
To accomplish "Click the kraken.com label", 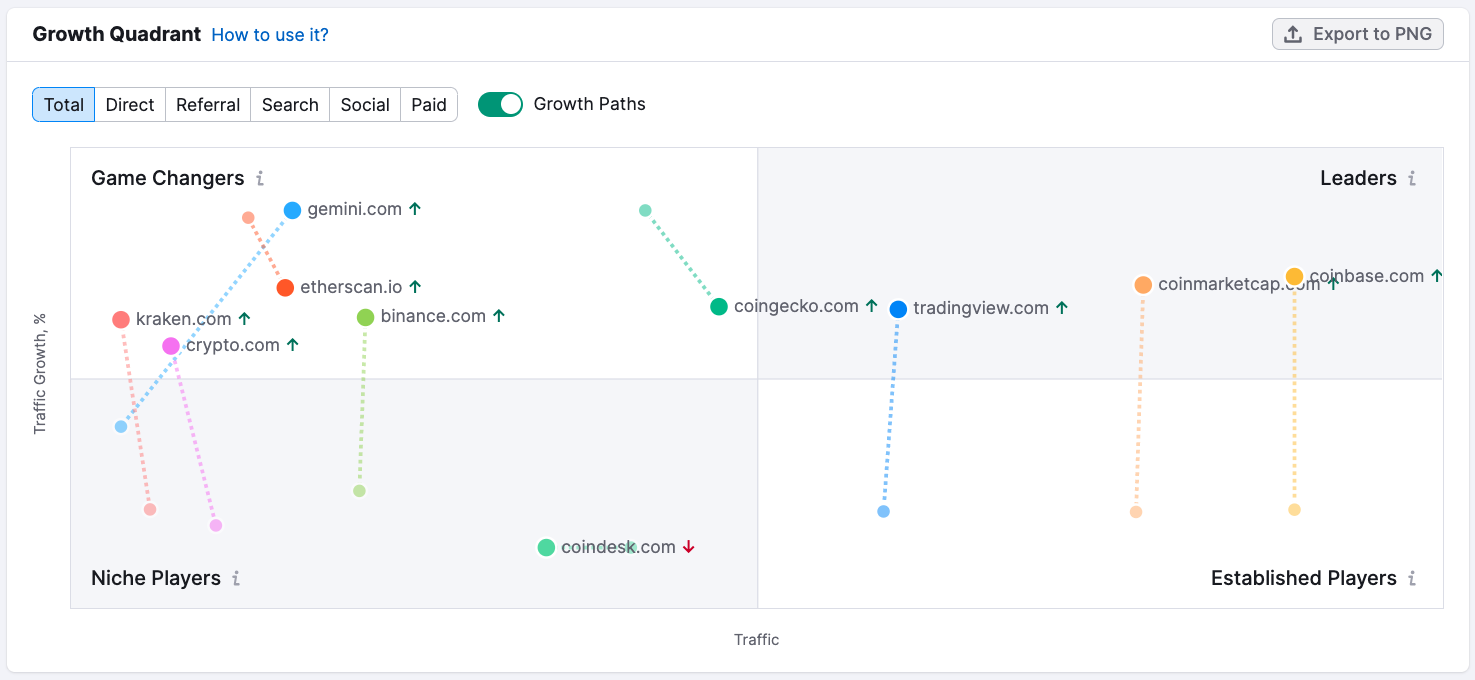I will coord(184,319).
